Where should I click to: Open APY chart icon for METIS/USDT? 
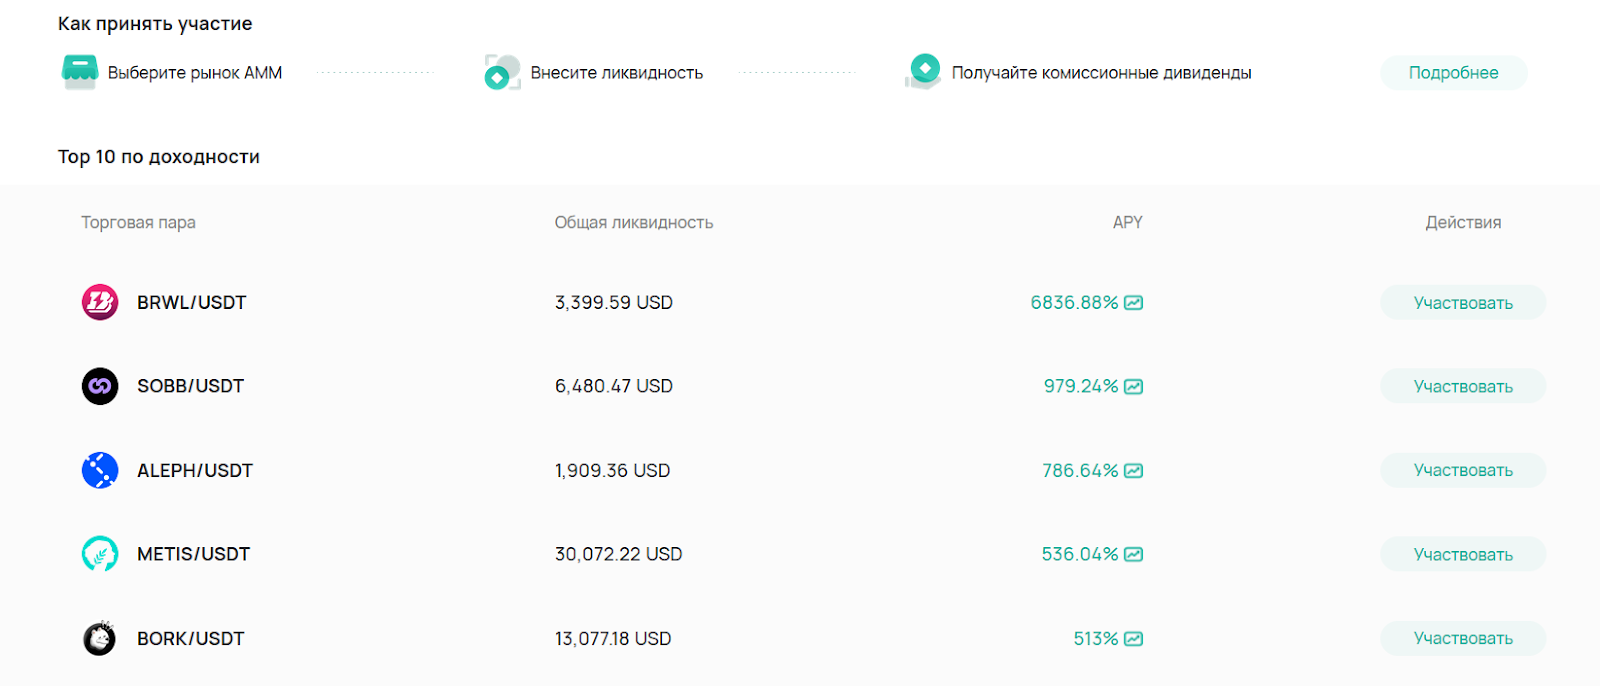click(1133, 555)
